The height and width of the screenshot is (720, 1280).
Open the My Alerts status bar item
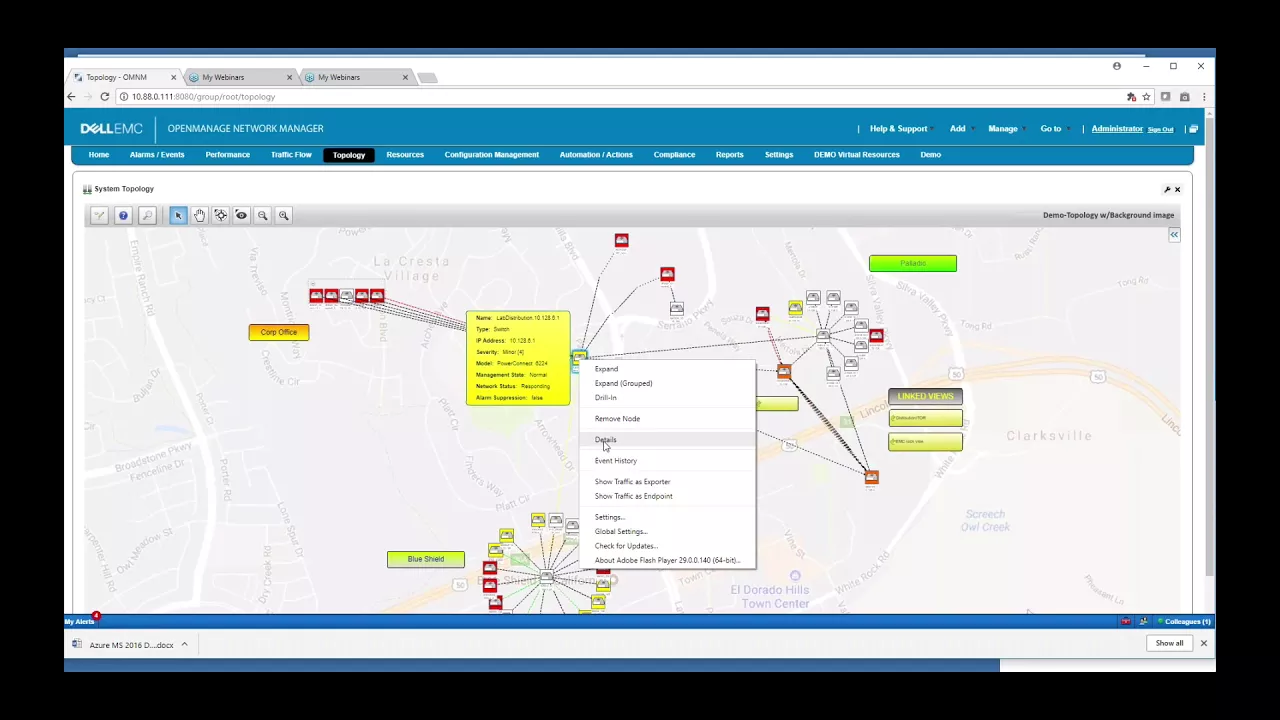pos(80,622)
